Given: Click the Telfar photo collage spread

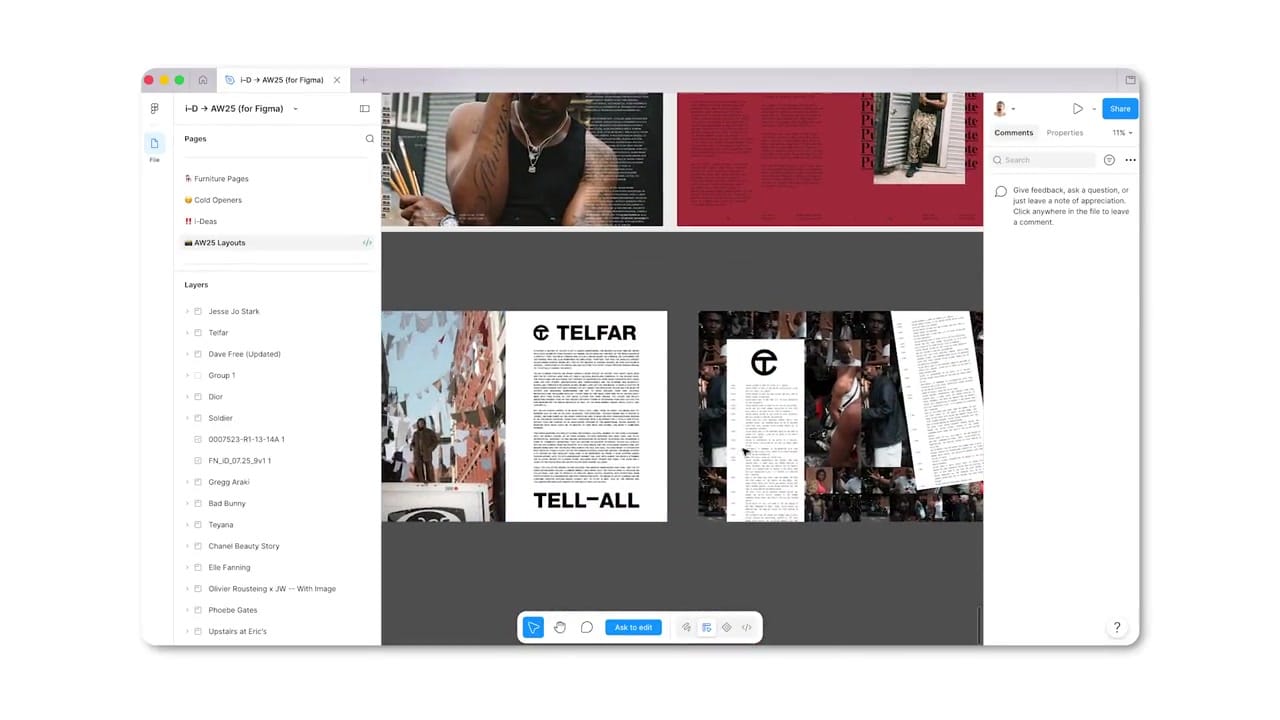Looking at the screenshot, I should 840,416.
